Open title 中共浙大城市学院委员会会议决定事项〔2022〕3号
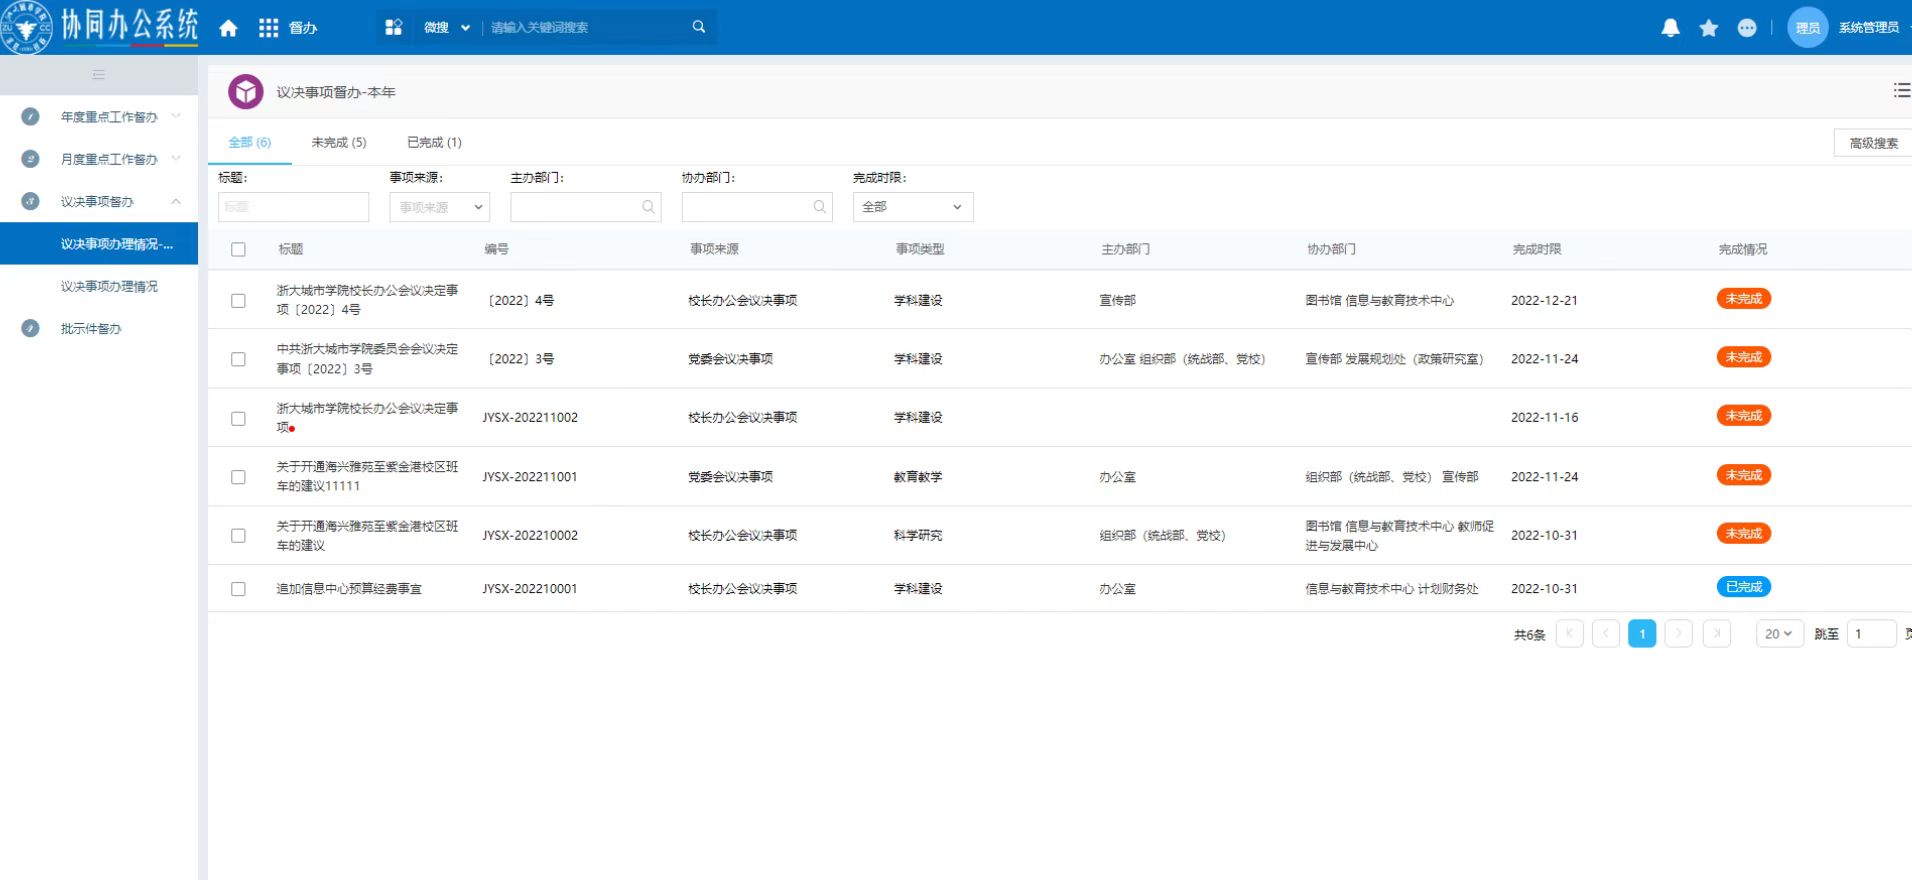This screenshot has height=880, width=1912. point(367,359)
